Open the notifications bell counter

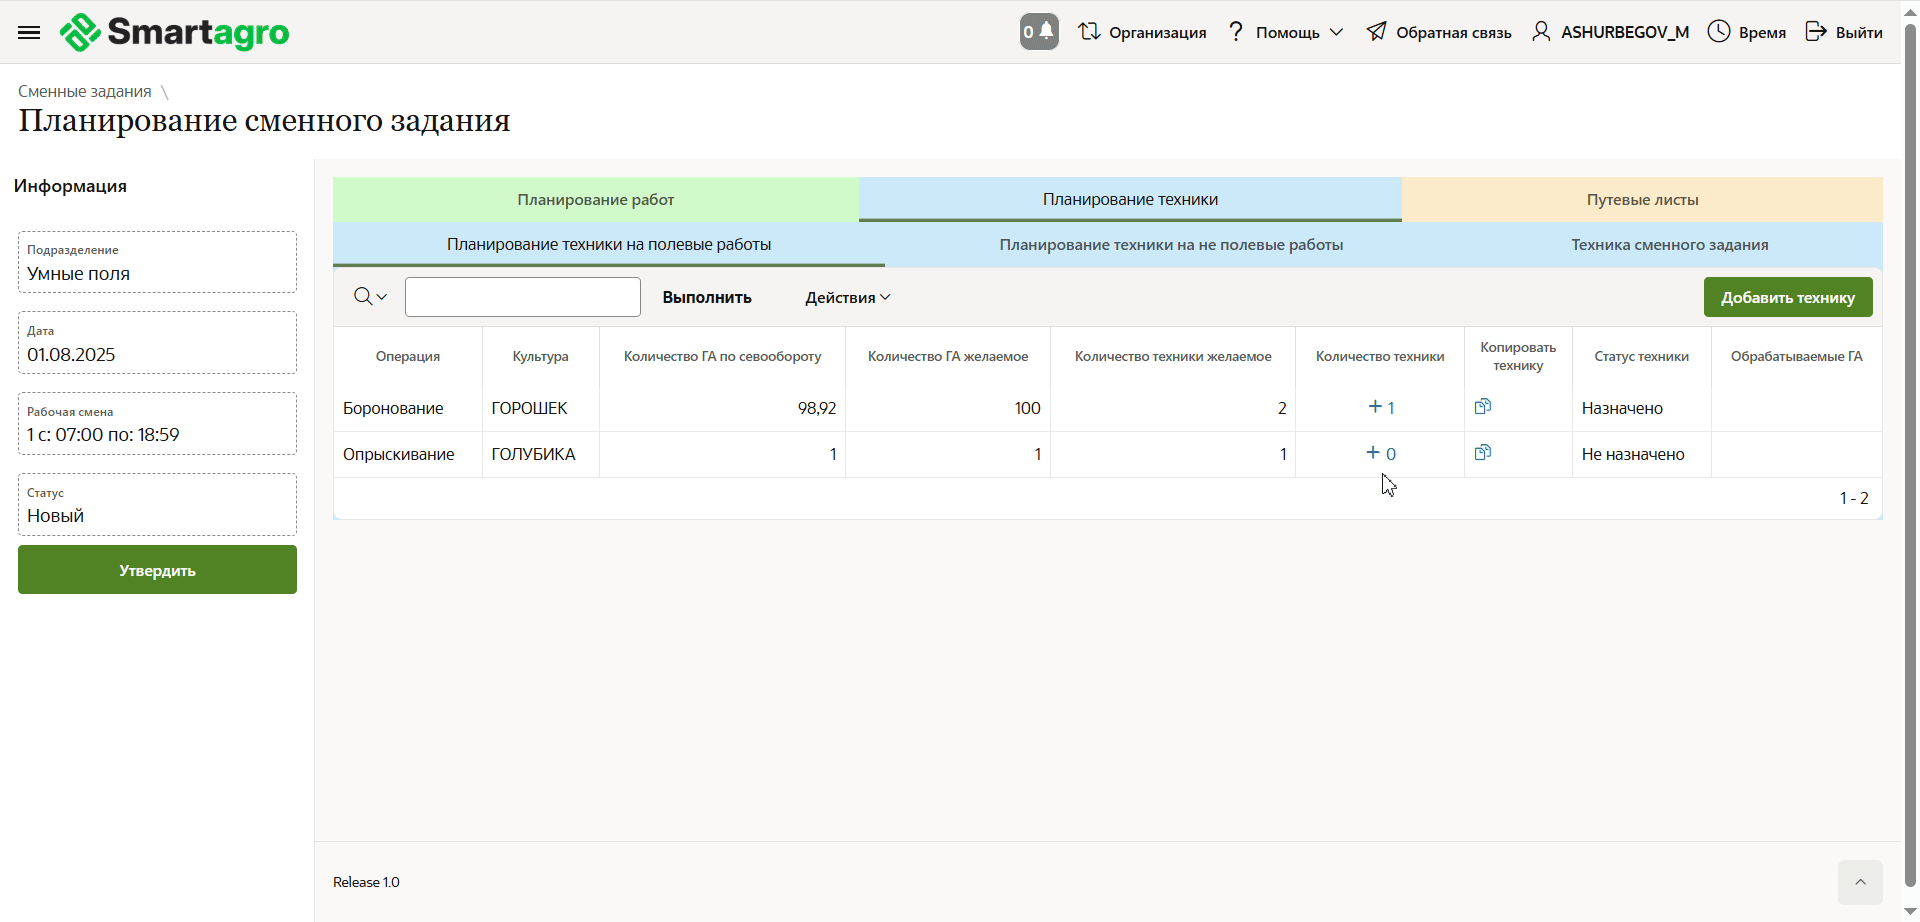[1038, 32]
